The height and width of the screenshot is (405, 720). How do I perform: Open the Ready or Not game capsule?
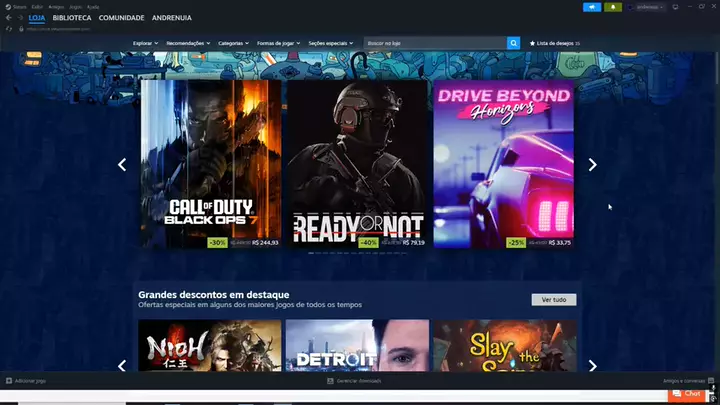pyautogui.click(x=357, y=165)
